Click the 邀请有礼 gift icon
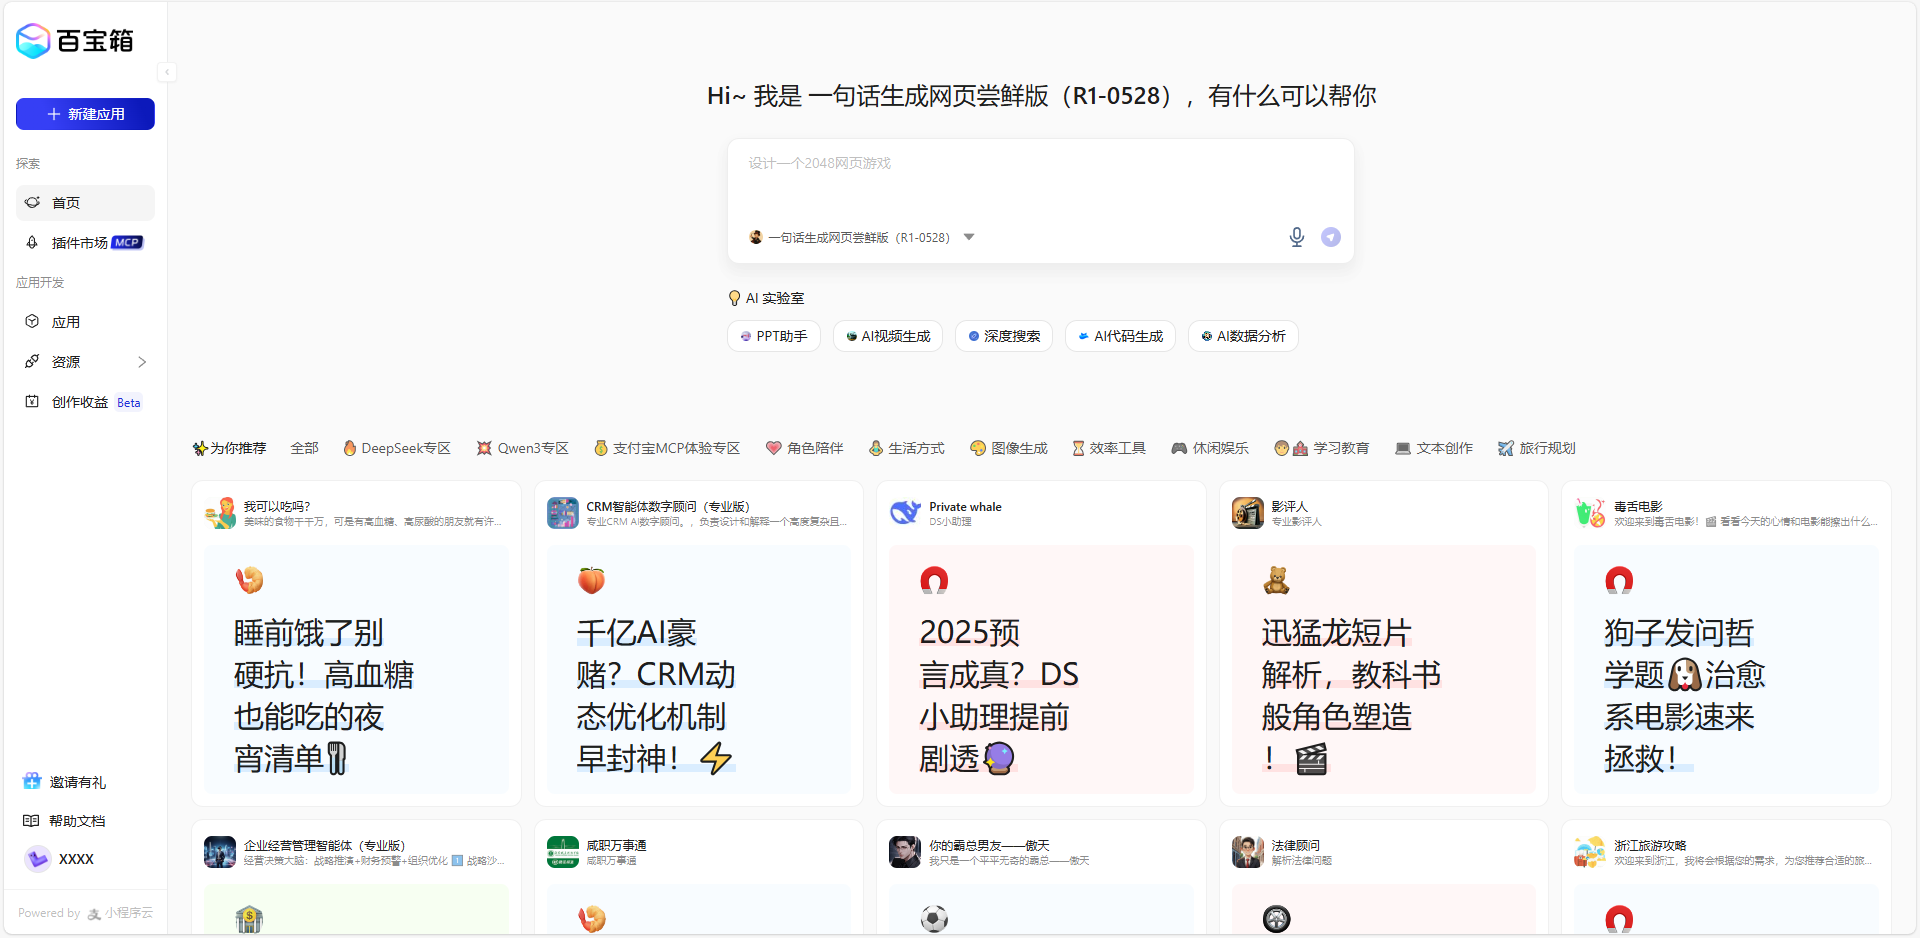The image size is (1920, 938). point(32,782)
